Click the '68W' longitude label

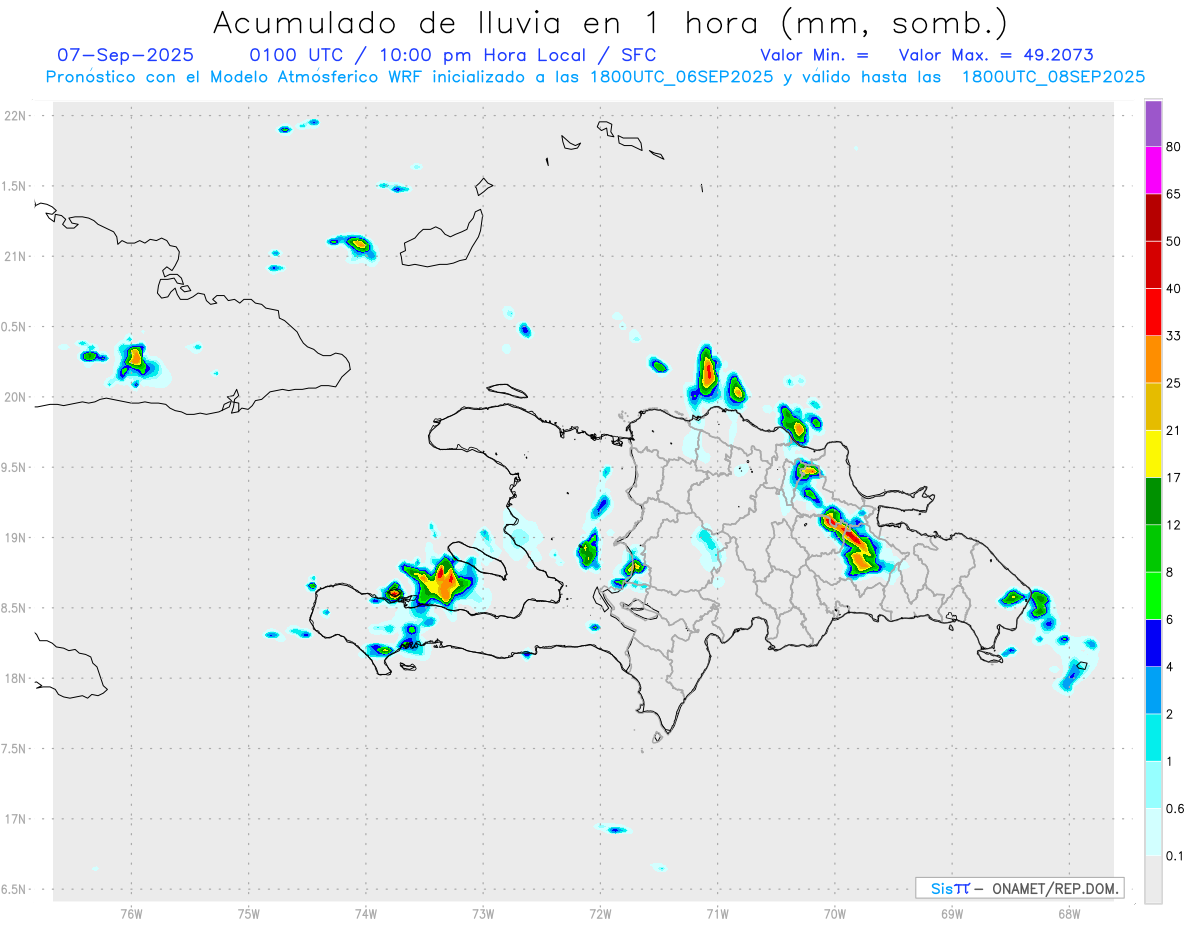[x=1068, y=914]
